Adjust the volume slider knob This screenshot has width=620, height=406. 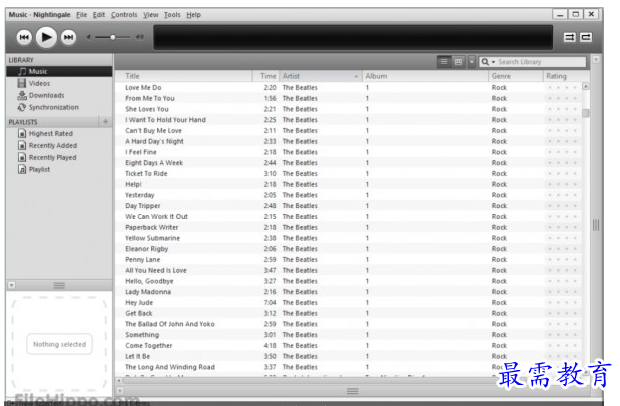pos(113,37)
